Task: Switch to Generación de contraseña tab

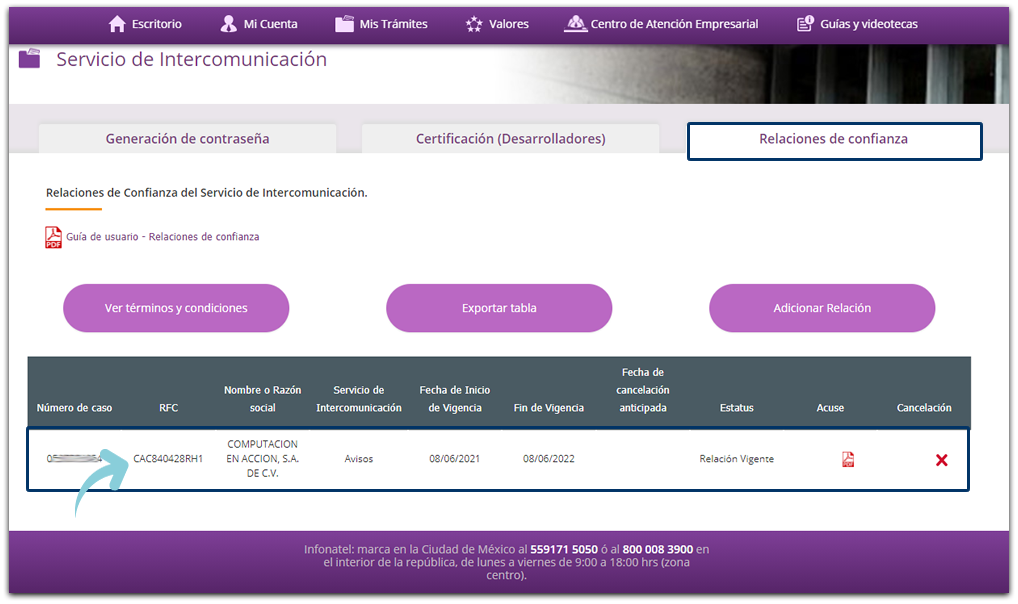Action: (187, 139)
